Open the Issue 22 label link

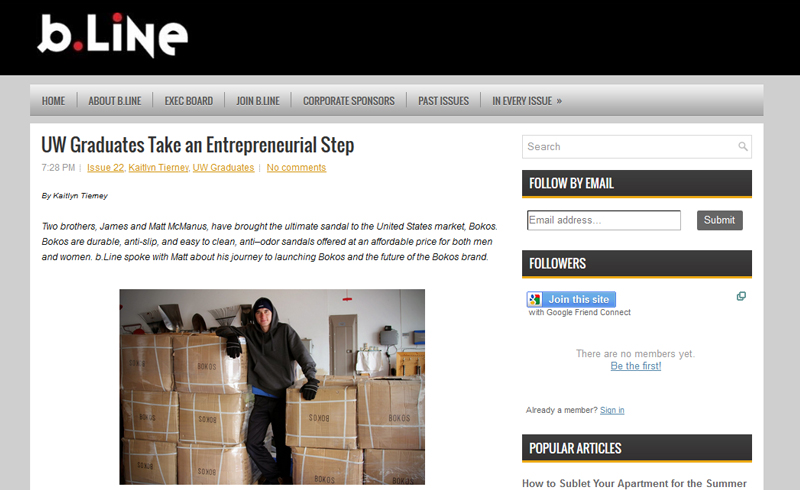[106, 167]
